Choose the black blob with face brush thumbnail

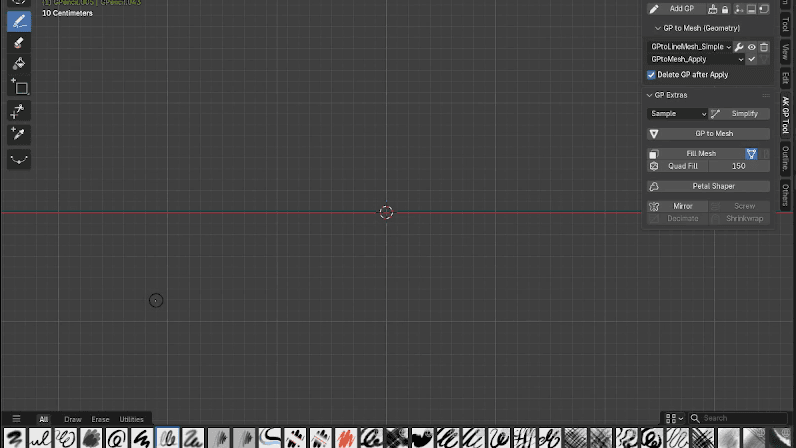click(422, 438)
